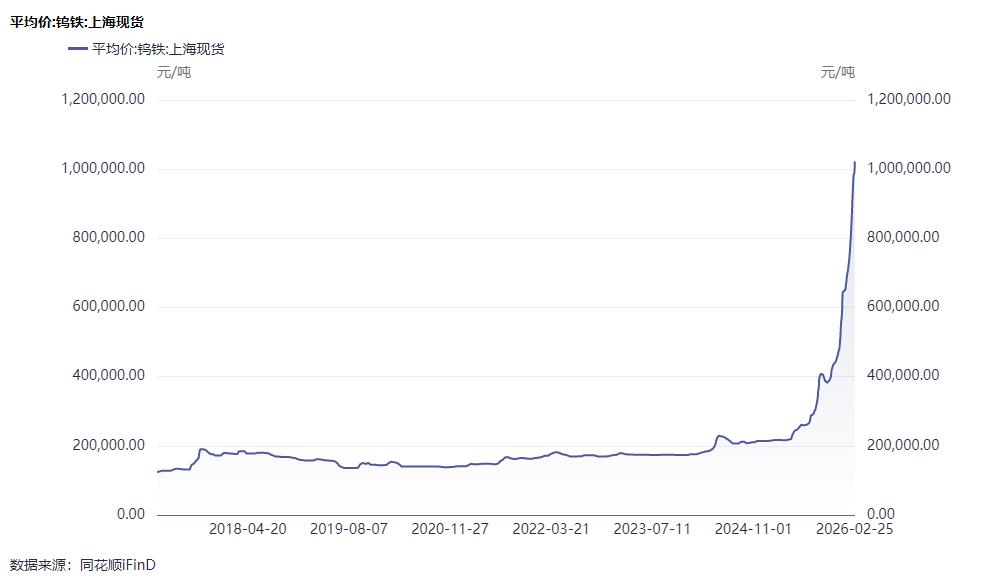The width and height of the screenshot is (983, 579).
Task: Select the 2026-02-25 final date label
Action: click(x=855, y=529)
